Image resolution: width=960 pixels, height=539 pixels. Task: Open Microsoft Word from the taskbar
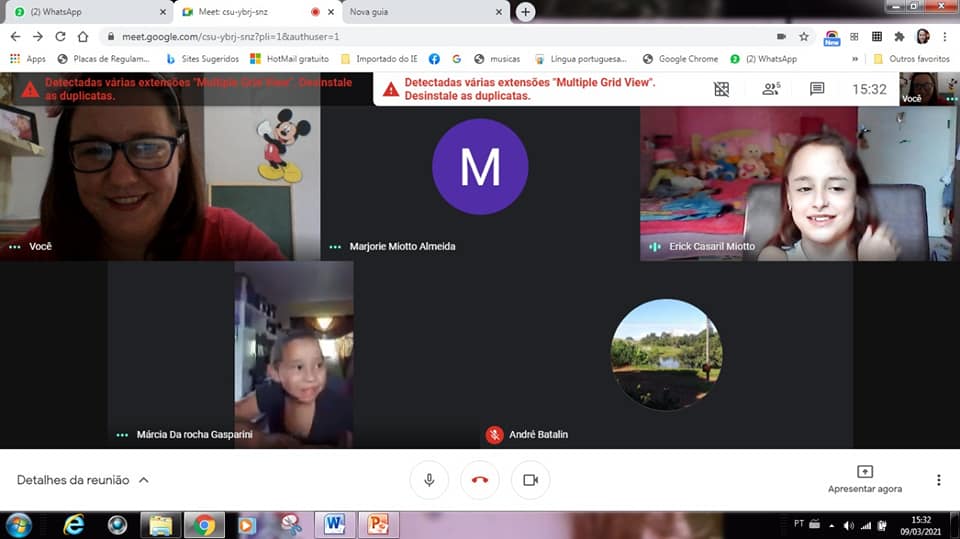point(334,524)
